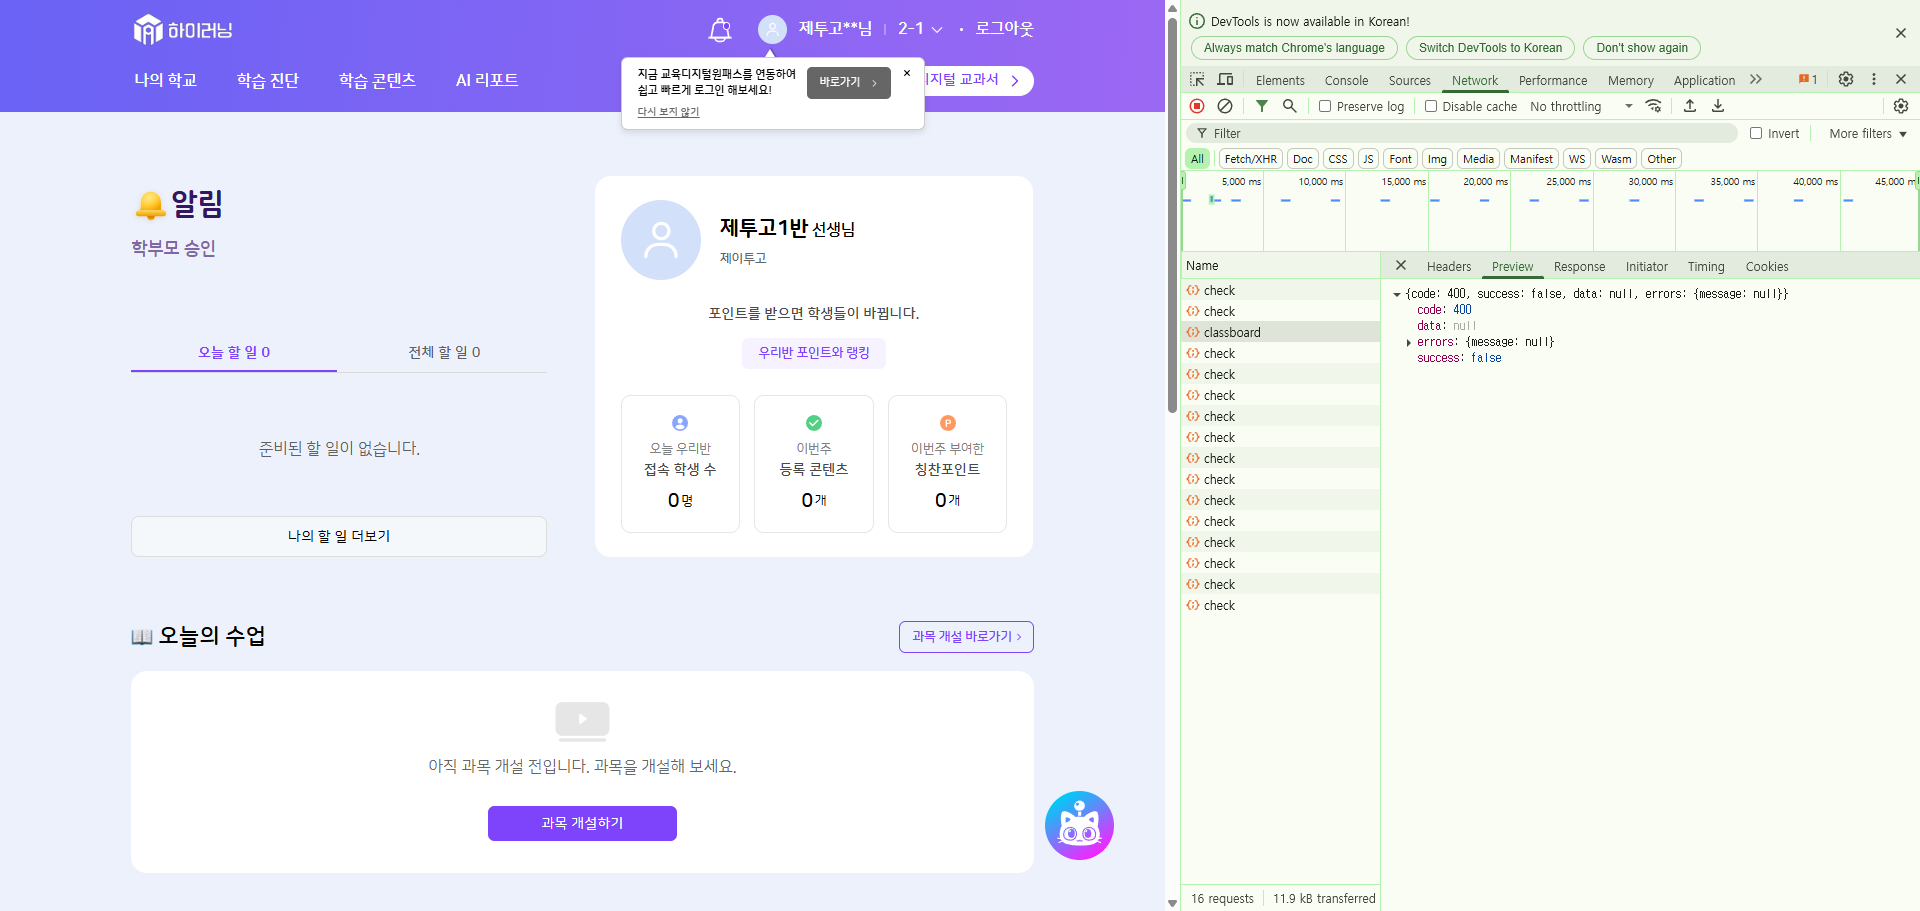
Task: Enable the Preserve log checkbox
Action: [x=1325, y=106]
